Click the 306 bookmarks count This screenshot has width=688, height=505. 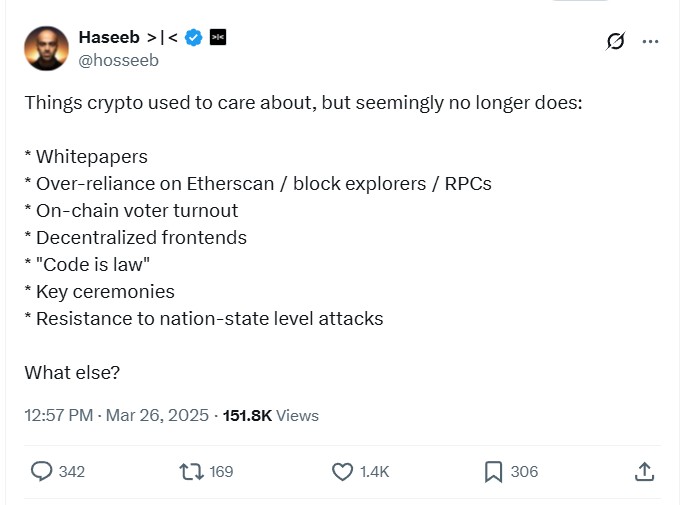(x=524, y=471)
